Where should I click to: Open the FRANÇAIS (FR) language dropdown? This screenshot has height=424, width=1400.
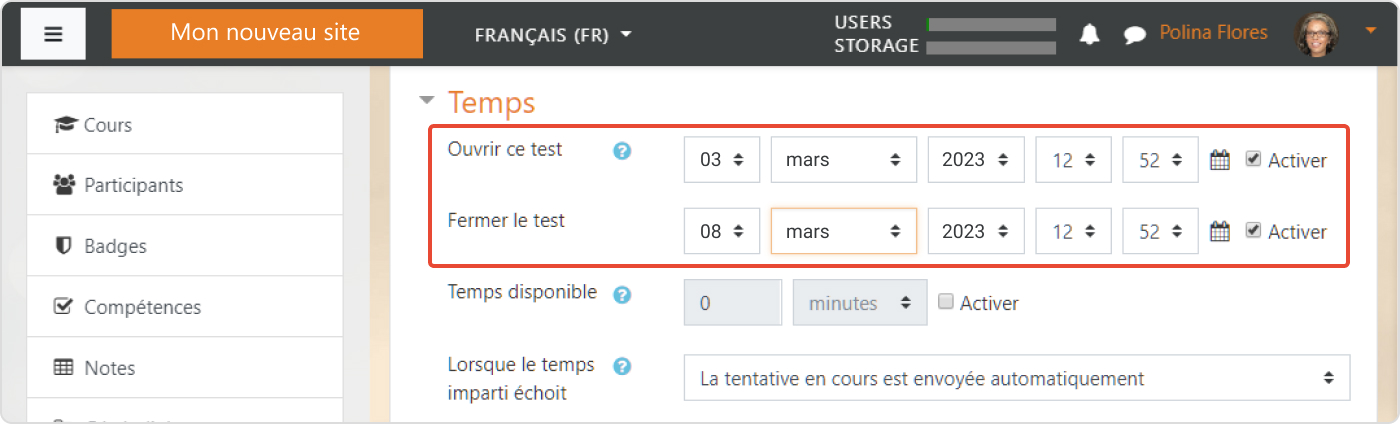coord(553,35)
